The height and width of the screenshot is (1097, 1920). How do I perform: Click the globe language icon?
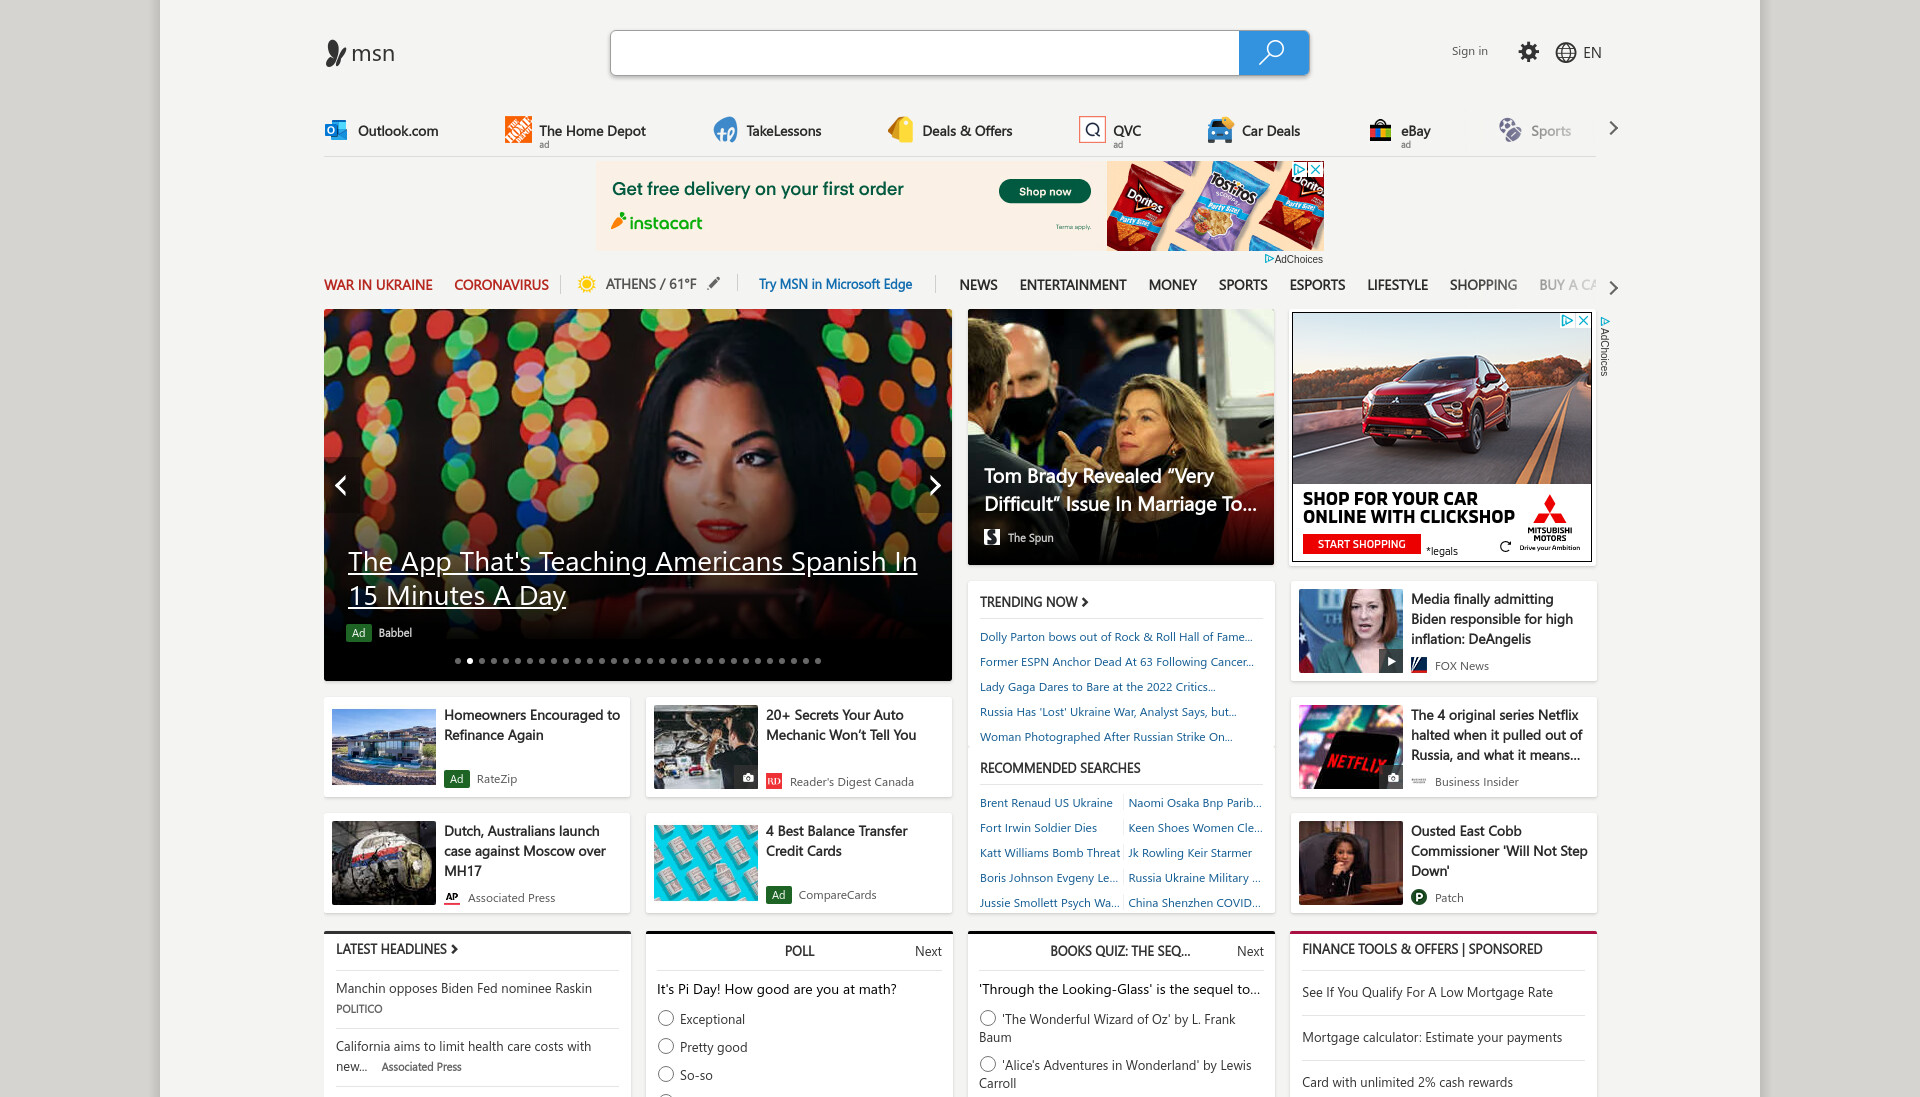[x=1565, y=53]
